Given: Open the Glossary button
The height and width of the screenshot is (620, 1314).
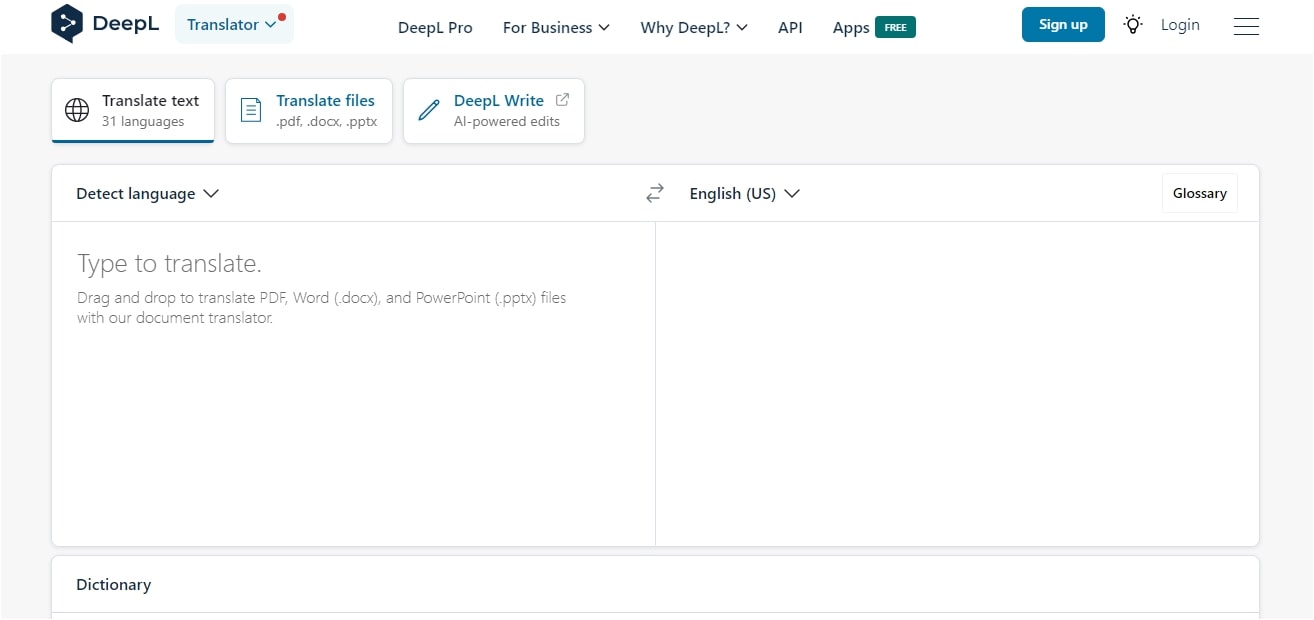Looking at the screenshot, I should click(1199, 194).
